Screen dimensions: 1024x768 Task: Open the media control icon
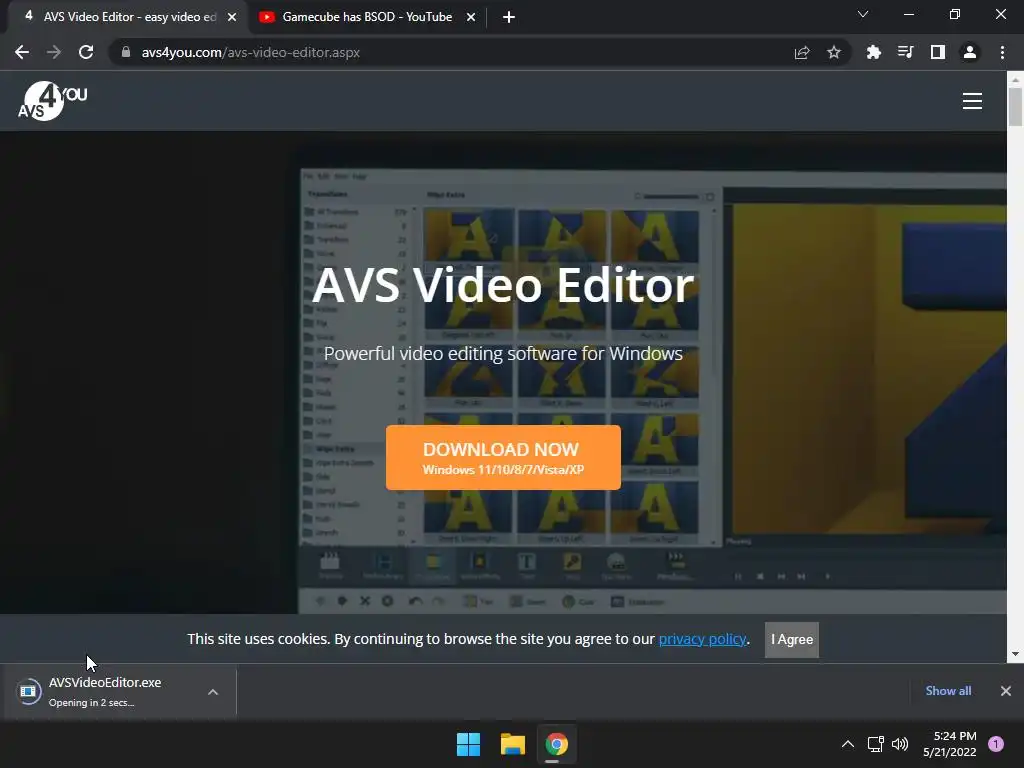[905, 52]
